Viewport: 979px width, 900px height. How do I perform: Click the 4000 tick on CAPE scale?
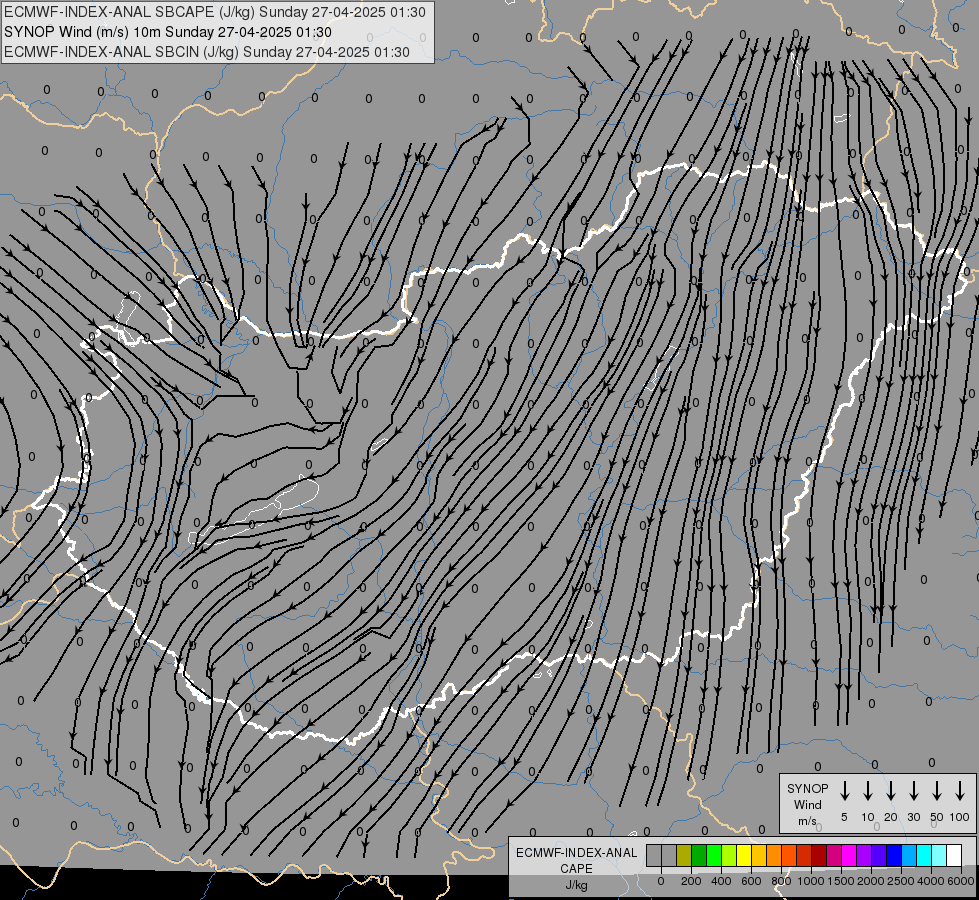tap(931, 881)
